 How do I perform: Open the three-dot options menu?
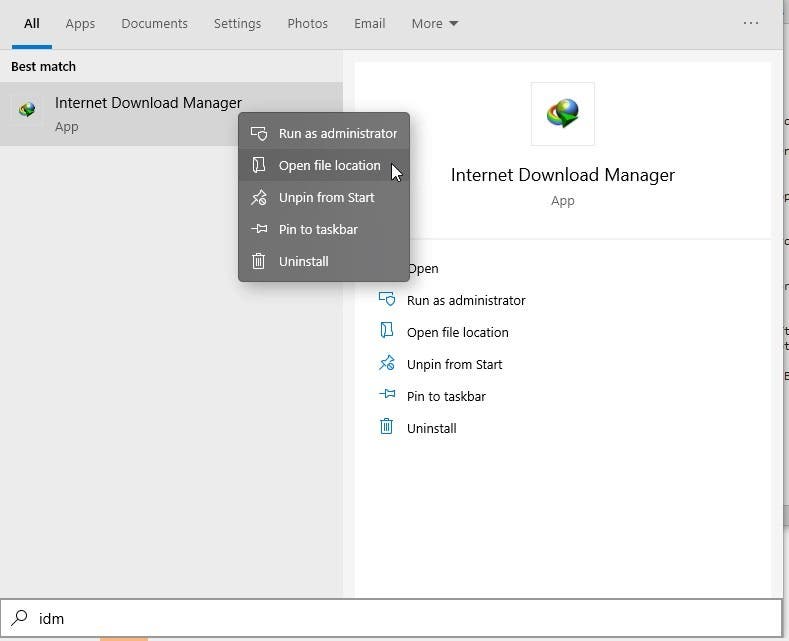[751, 23]
